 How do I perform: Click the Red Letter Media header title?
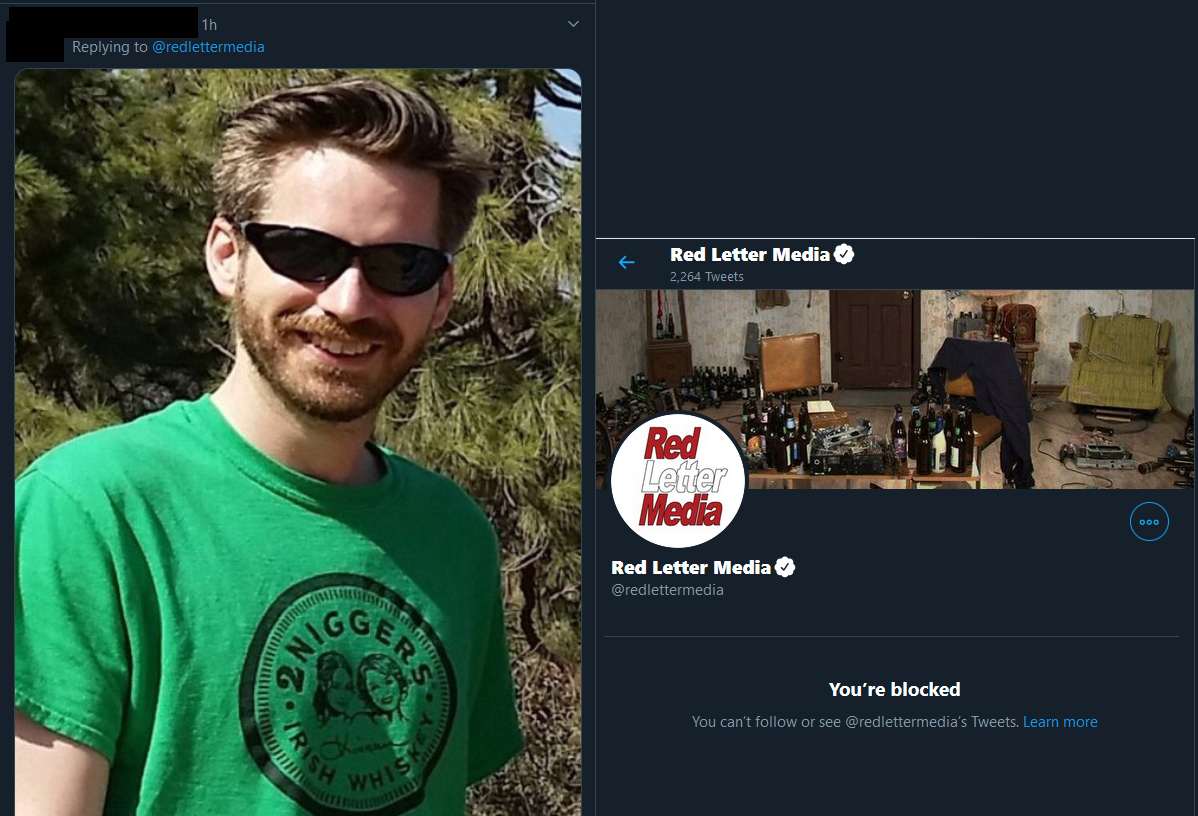tap(750, 254)
